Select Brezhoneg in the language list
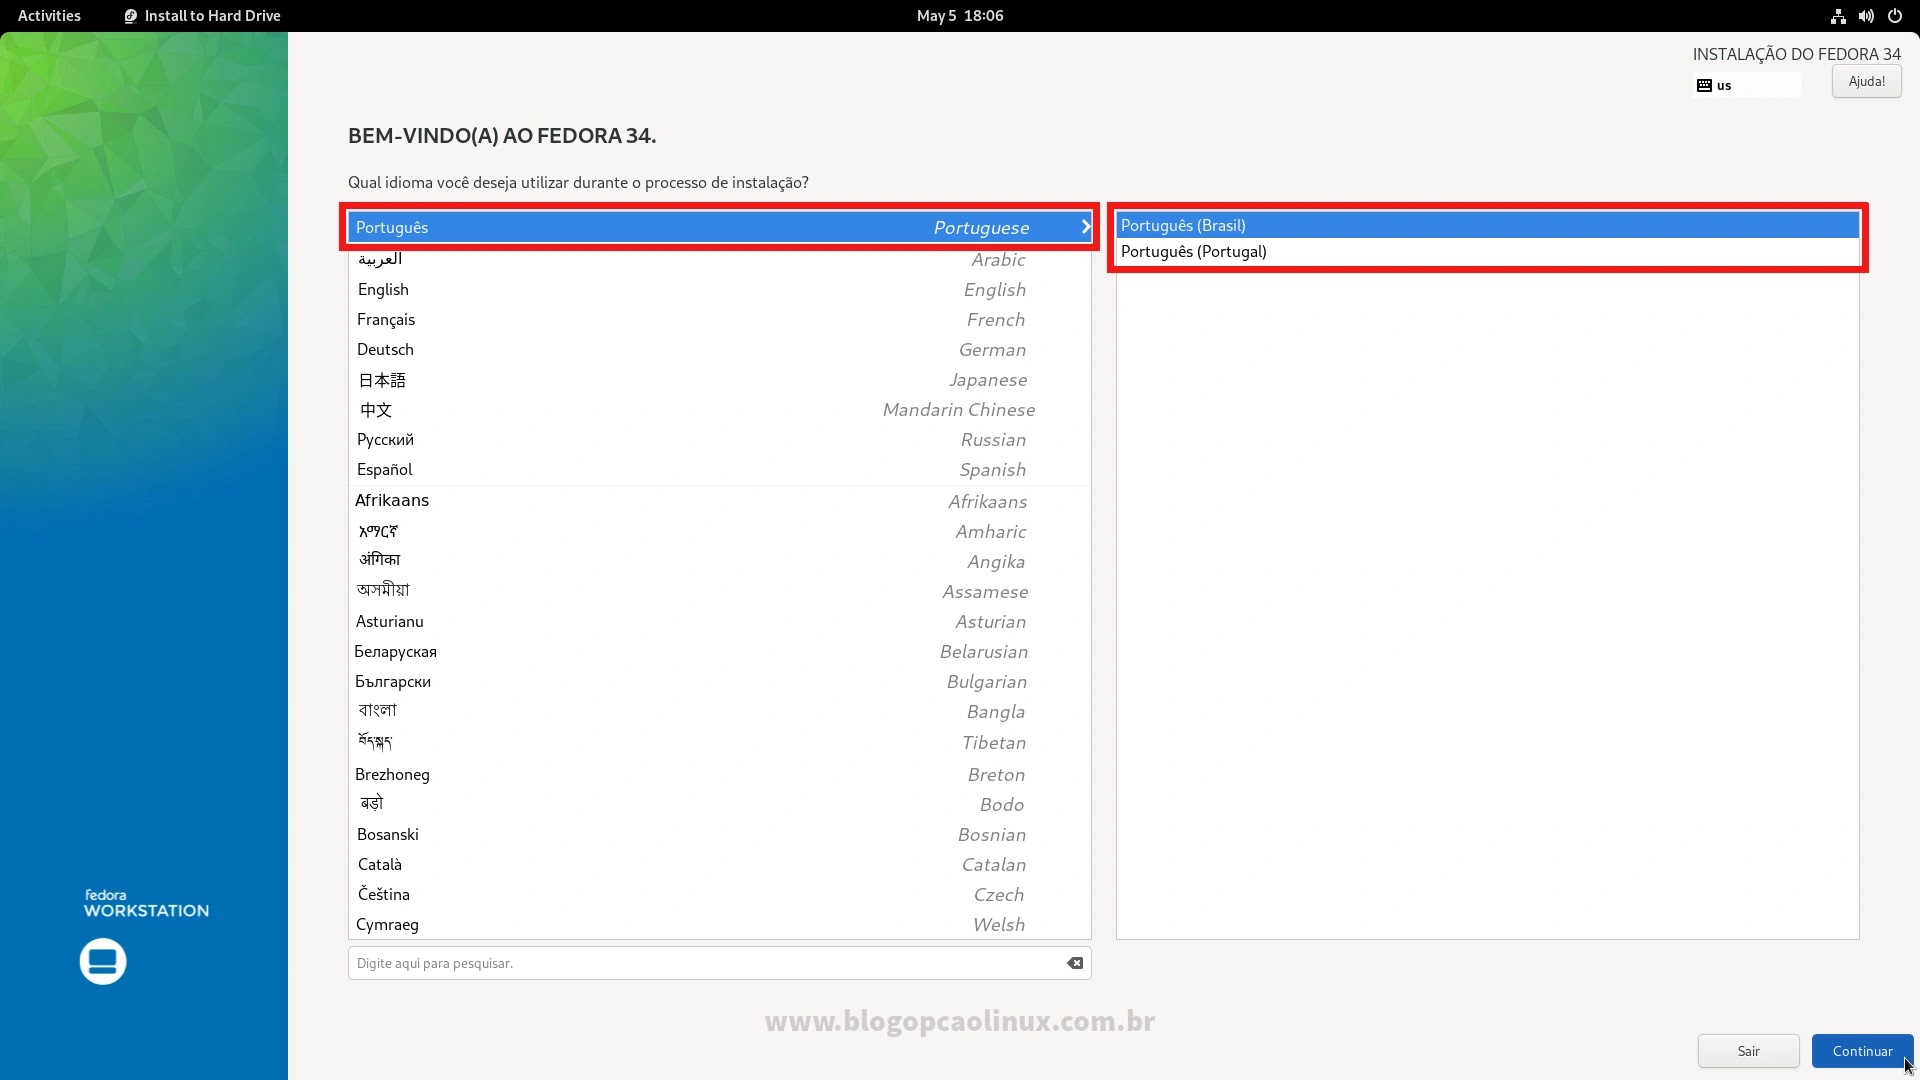 719,774
